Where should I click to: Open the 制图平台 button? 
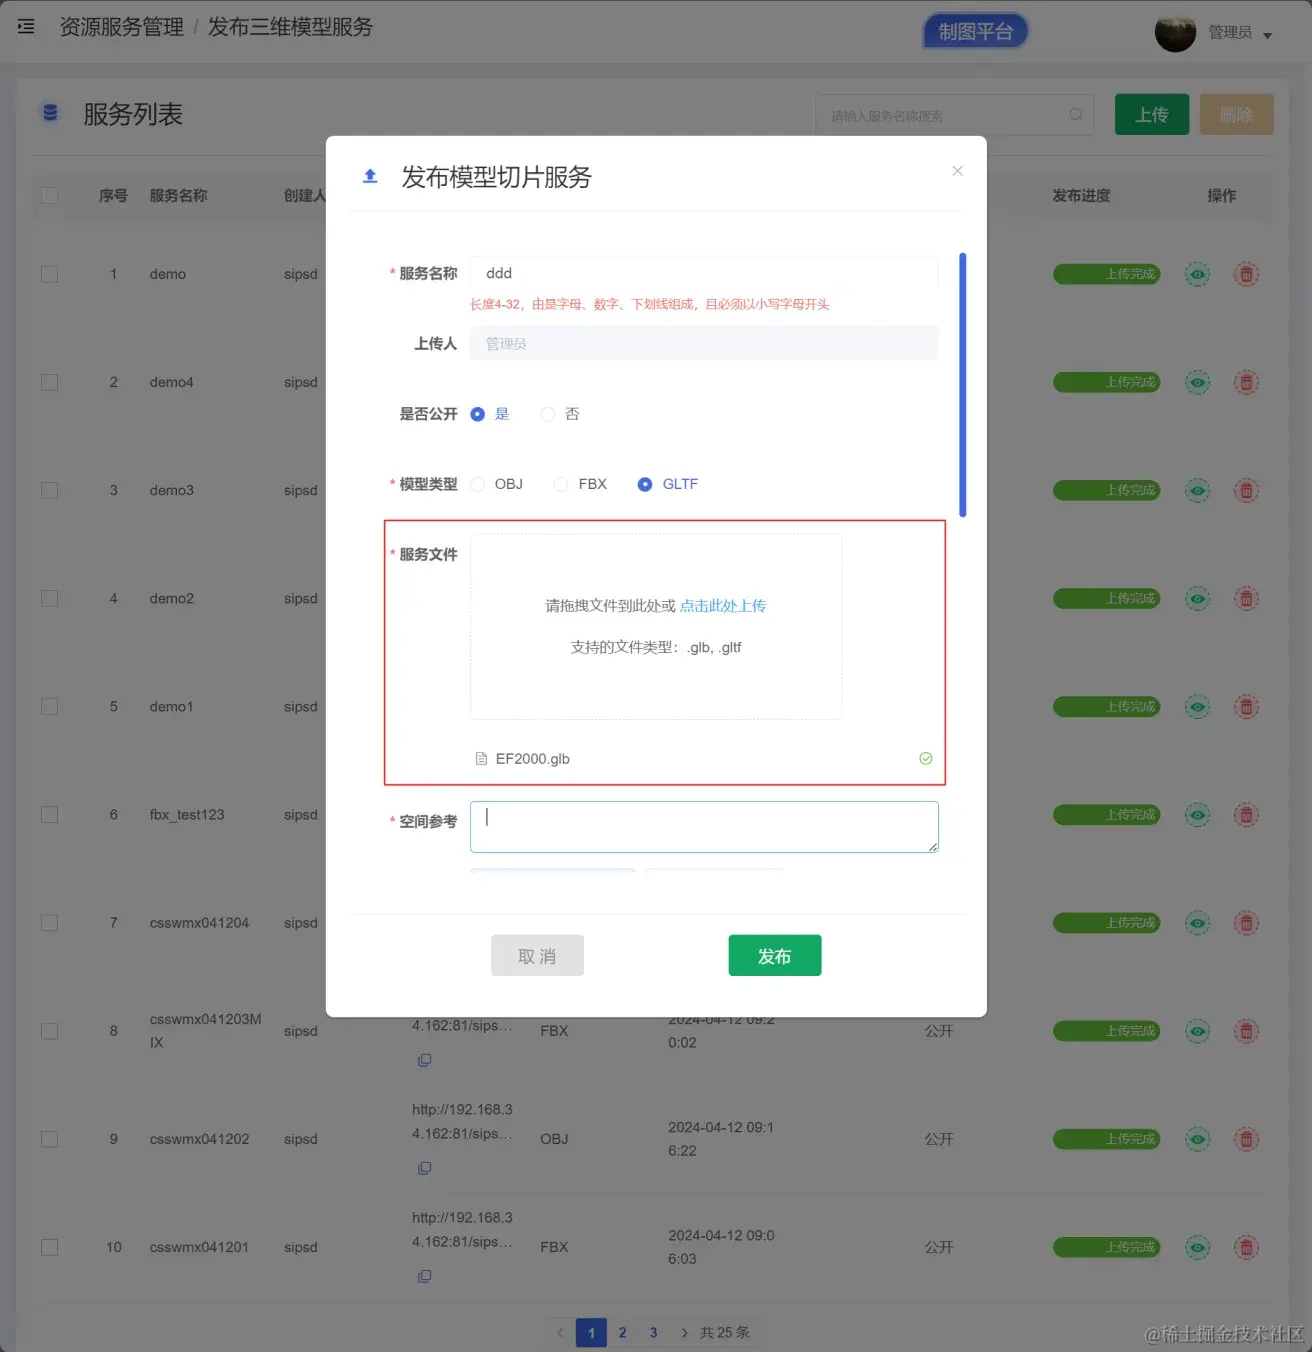pos(975,32)
